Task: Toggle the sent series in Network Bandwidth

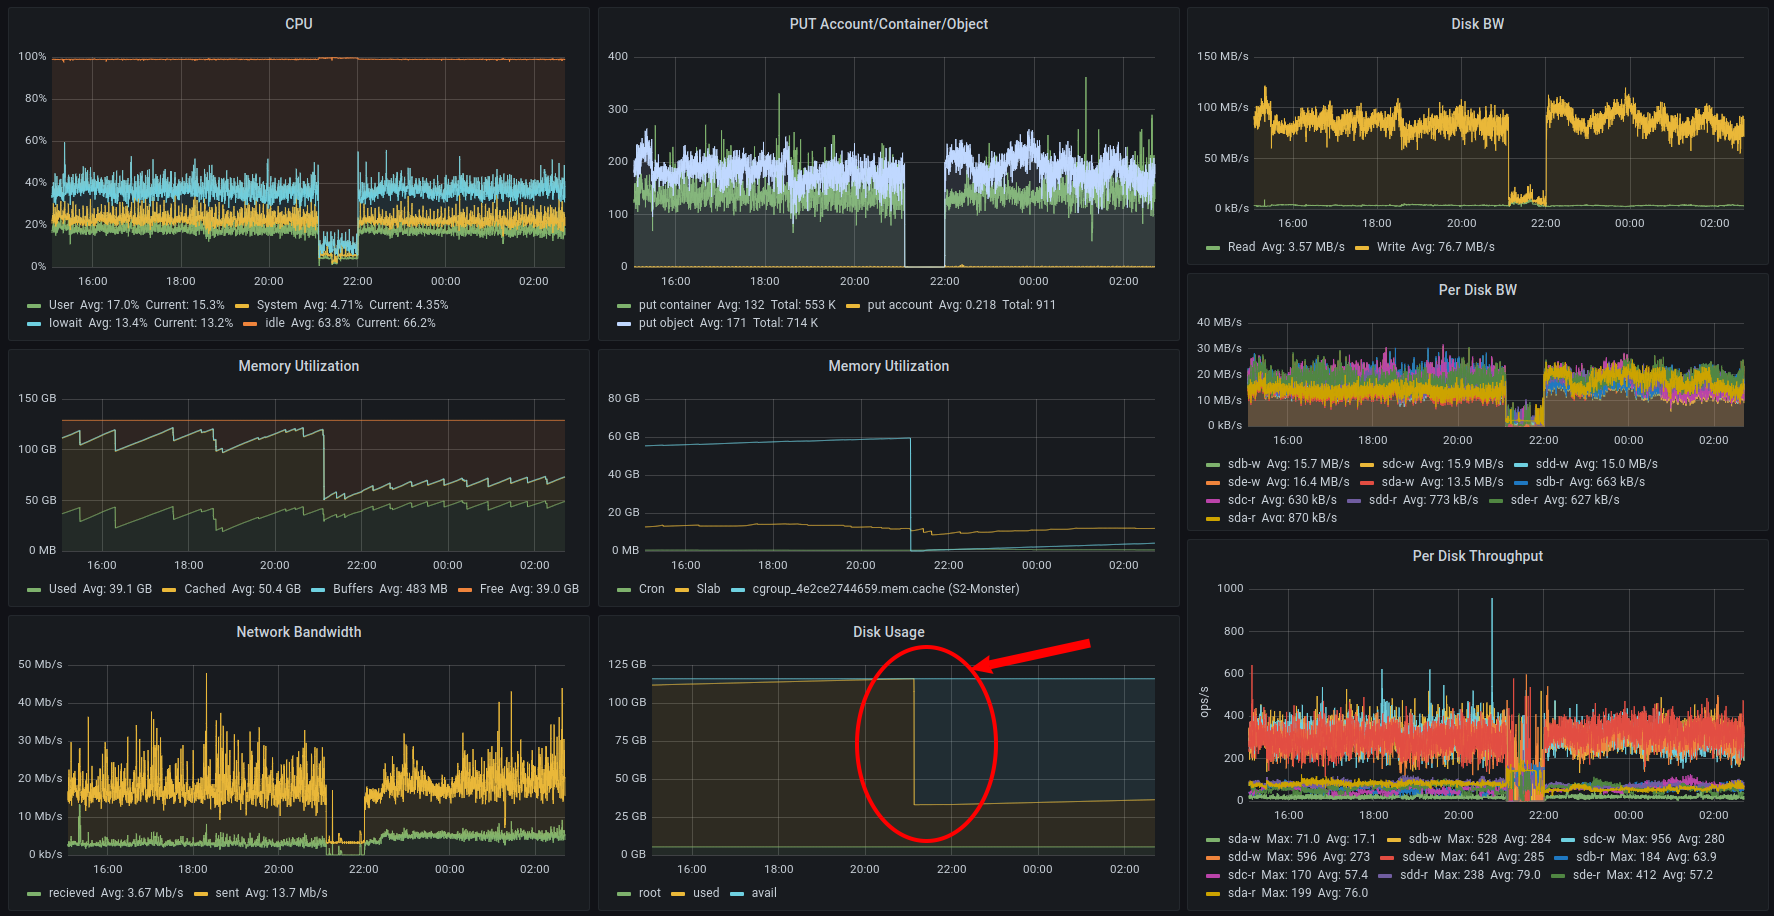Action: coord(227,893)
